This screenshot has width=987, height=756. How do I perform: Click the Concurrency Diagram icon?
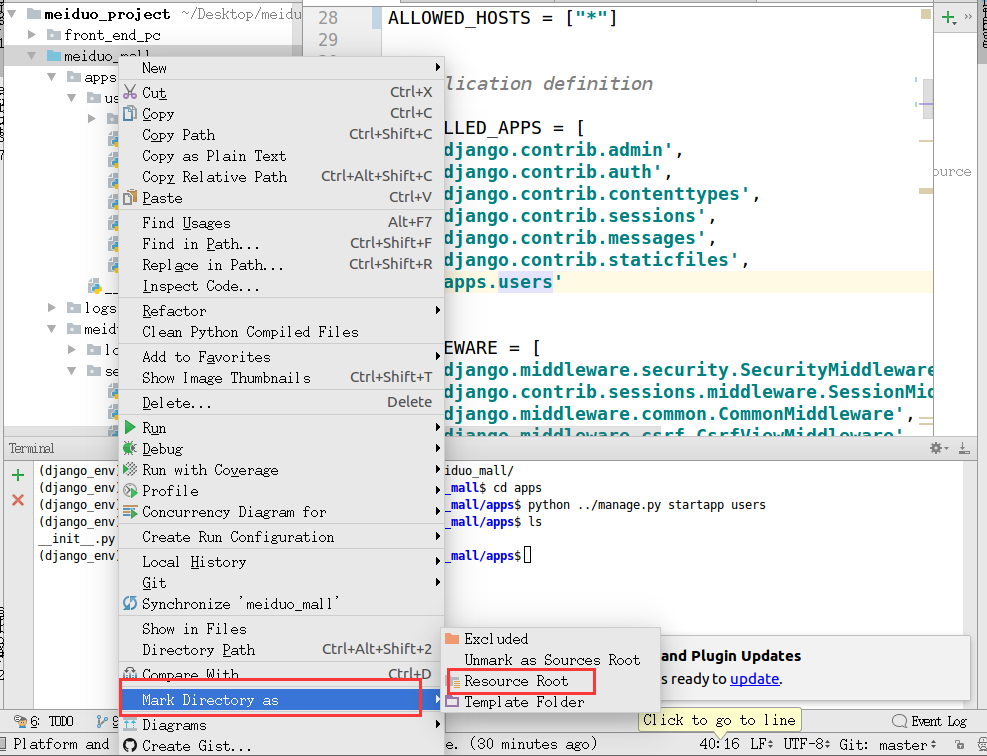[x=130, y=512]
